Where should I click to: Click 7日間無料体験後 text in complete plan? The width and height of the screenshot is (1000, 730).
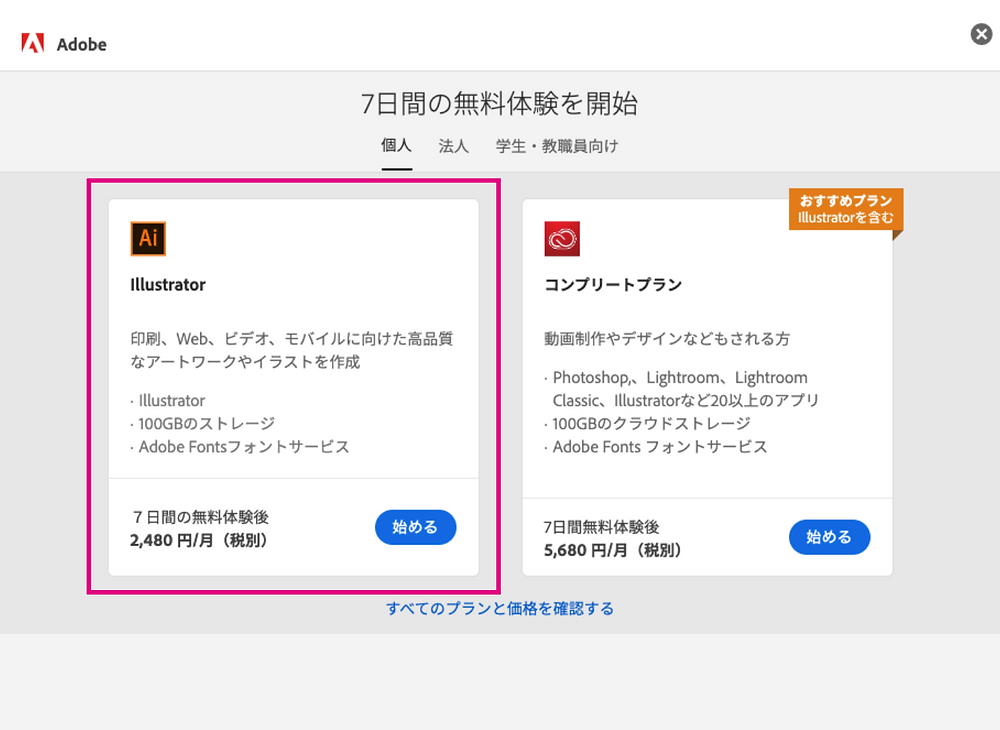click(x=601, y=527)
